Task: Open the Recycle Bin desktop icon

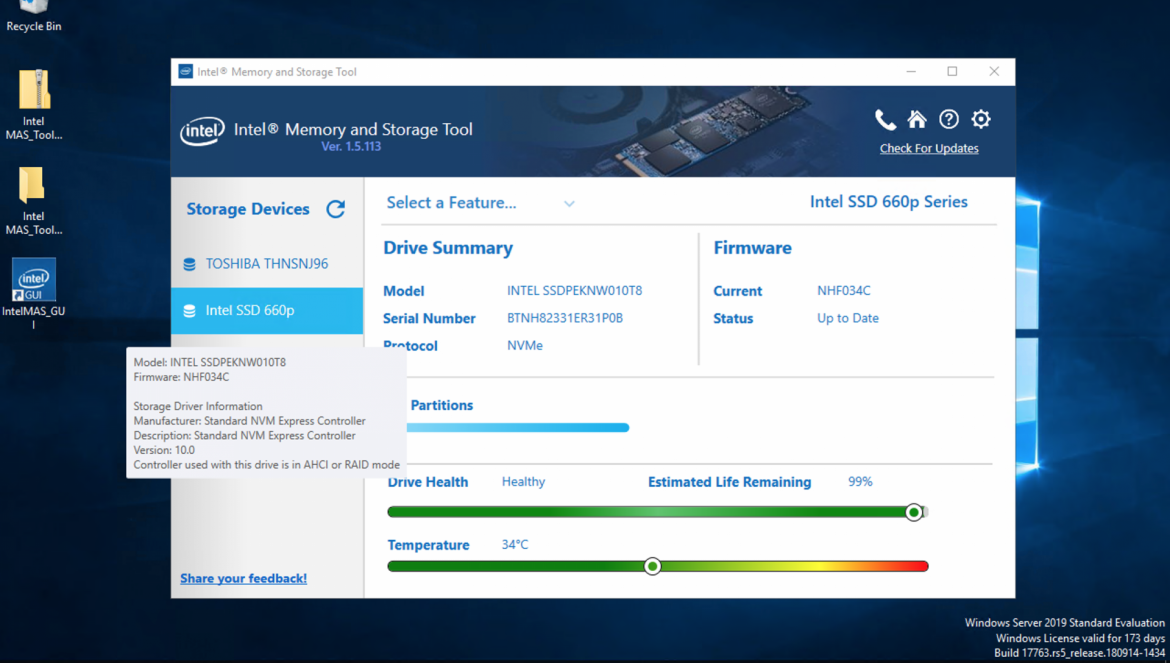Action: point(34,16)
